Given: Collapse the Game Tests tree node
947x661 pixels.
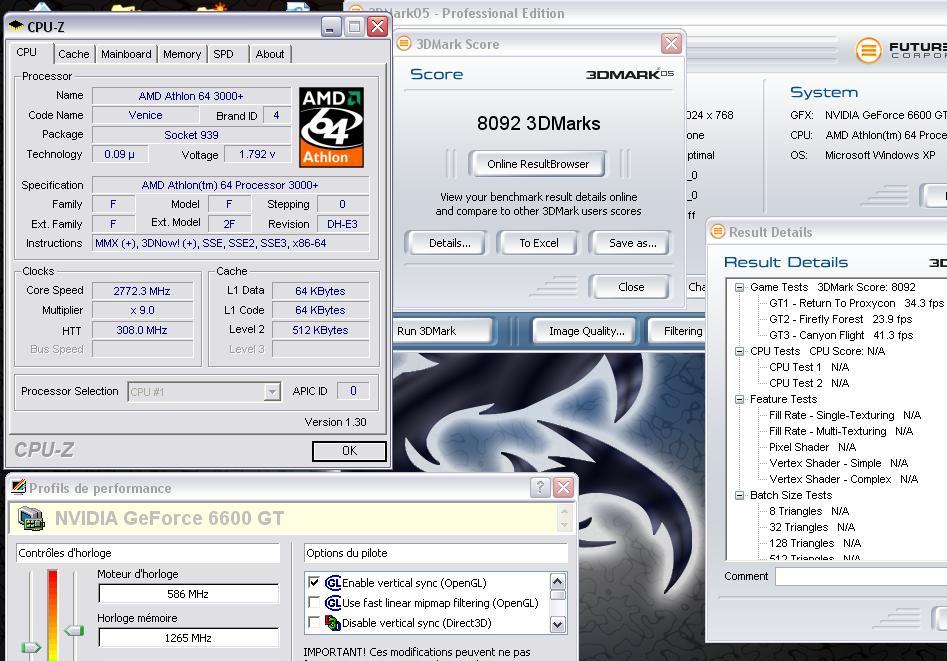Looking at the screenshot, I should click(739, 288).
